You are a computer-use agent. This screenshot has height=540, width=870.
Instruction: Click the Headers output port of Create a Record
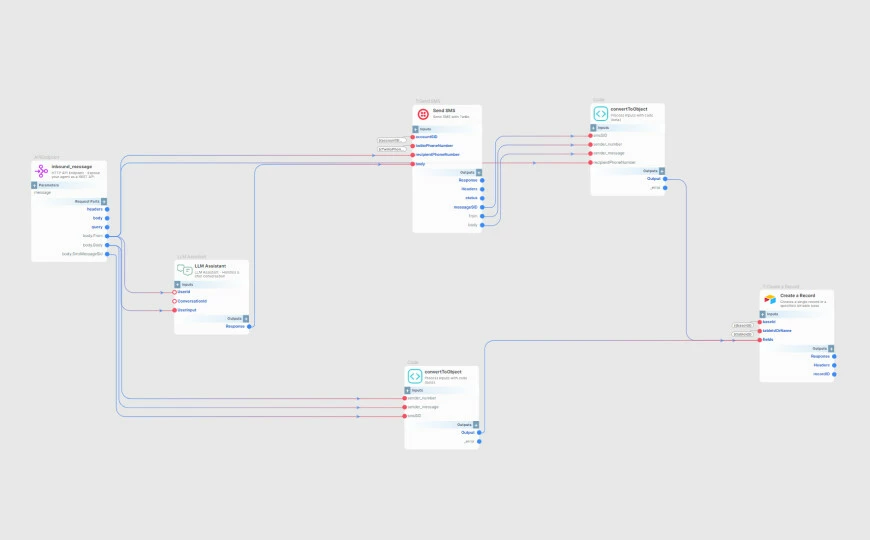(834, 365)
